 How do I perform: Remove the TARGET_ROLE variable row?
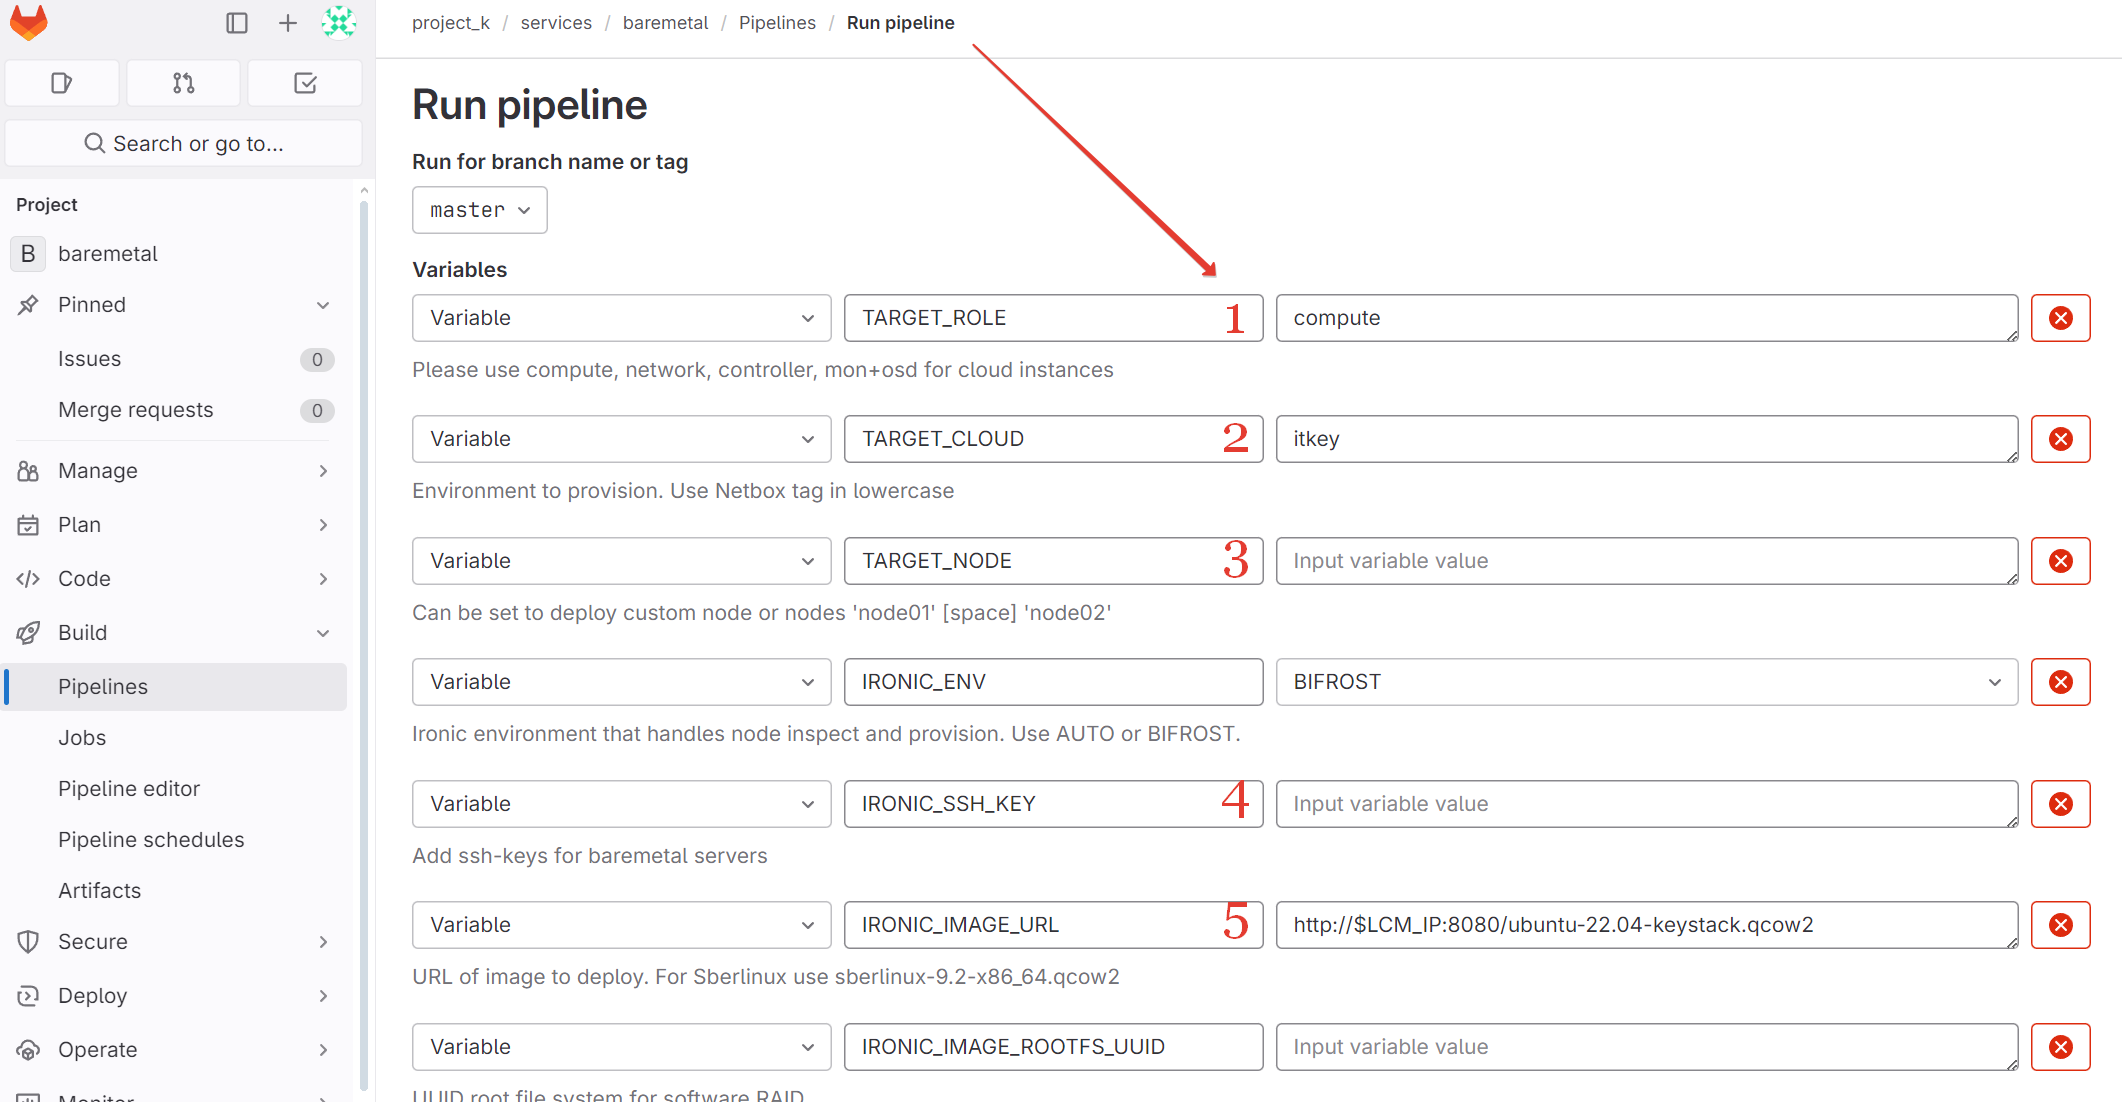pos(2060,318)
